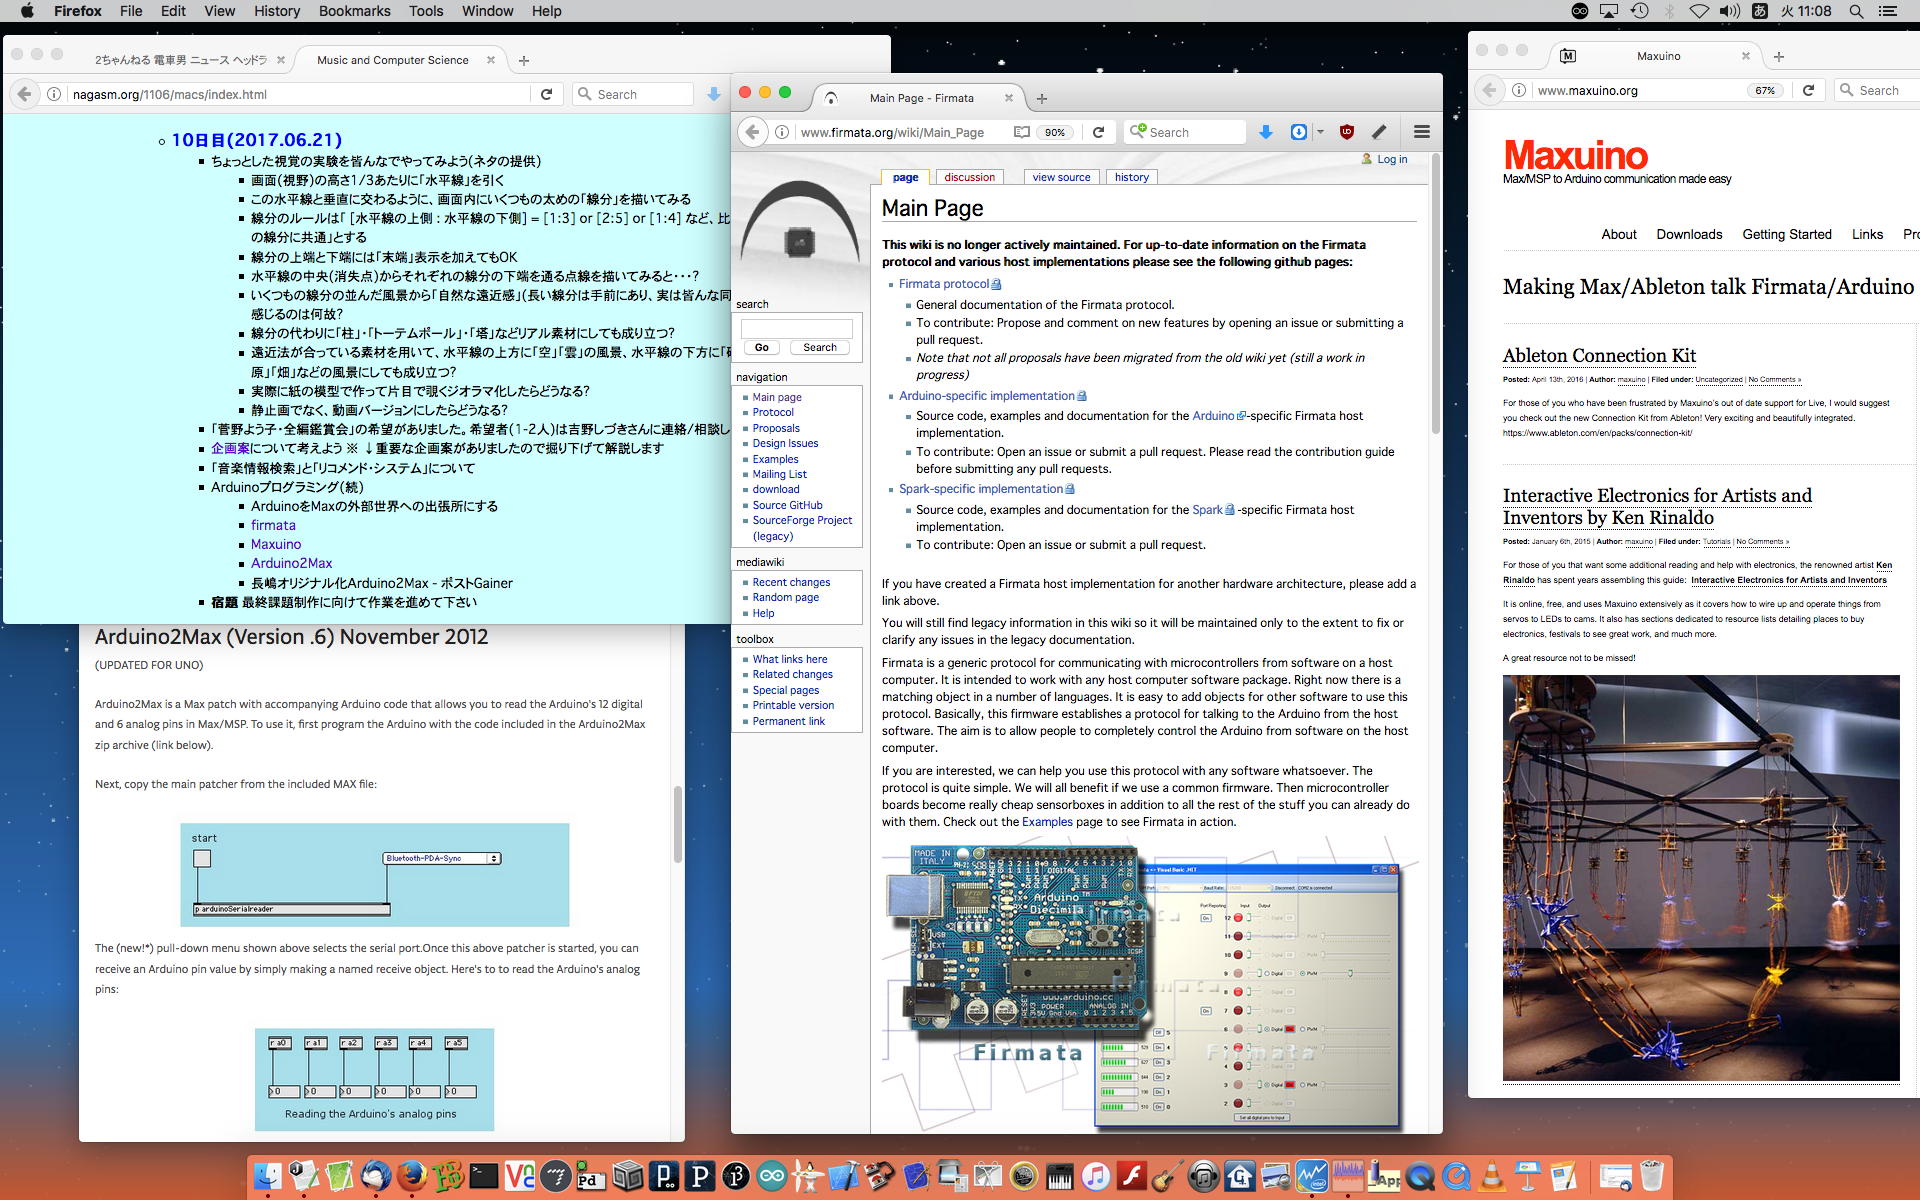1920x1200 pixels.
Task: Launch Arduino from the Dock
Action: [x=772, y=1176]
